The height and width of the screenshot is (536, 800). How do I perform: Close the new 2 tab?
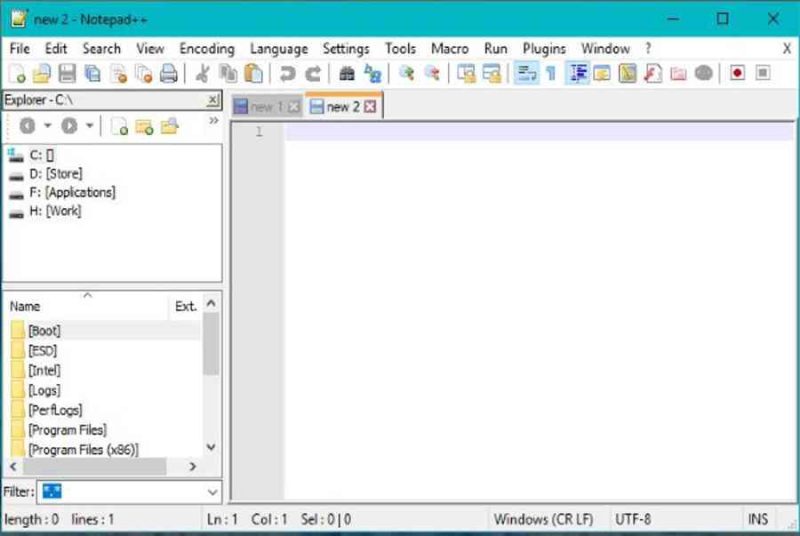(370, 107)
